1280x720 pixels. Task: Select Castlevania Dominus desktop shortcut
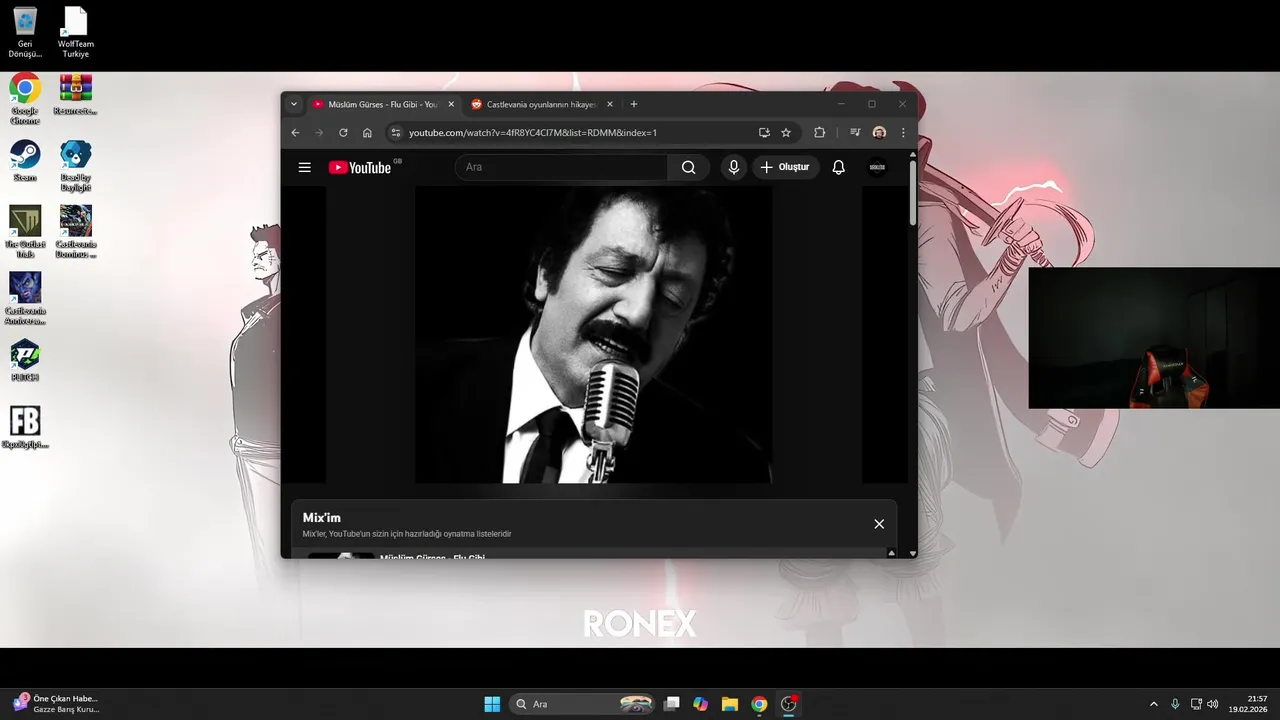coord(75,232)
